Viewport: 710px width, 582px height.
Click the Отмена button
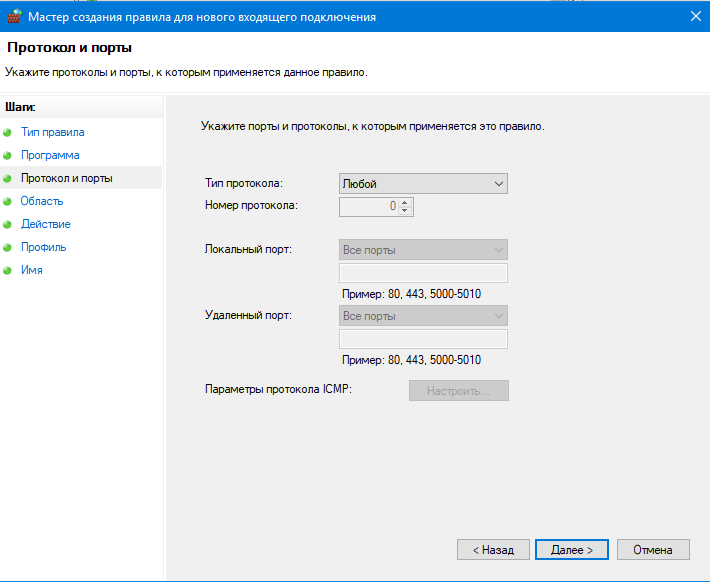653,550
